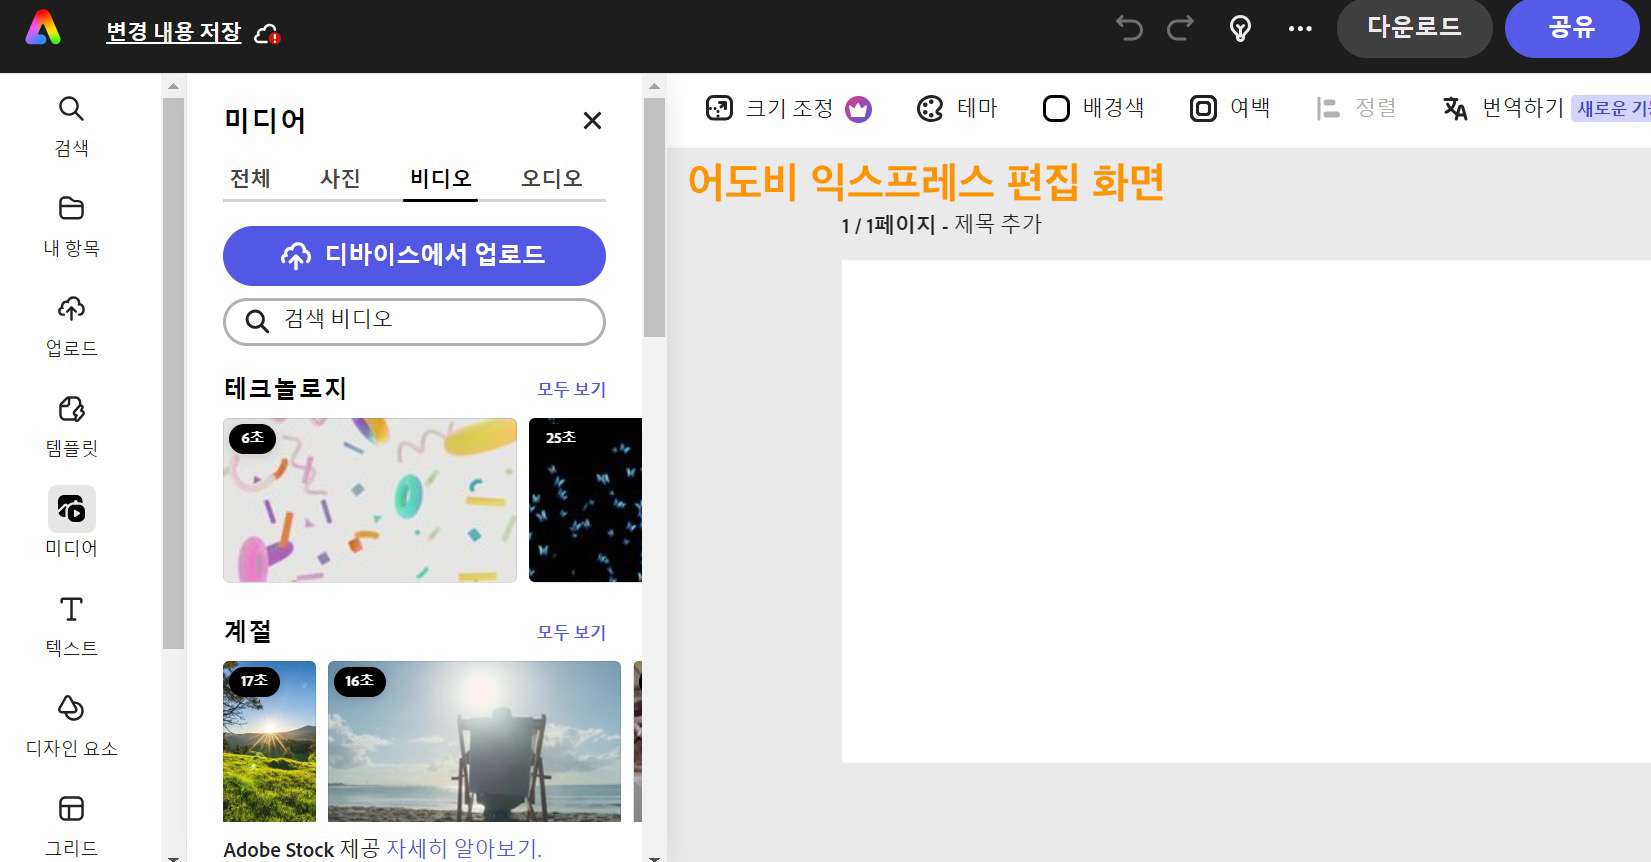Screen dimensions: 1651x862
Task: Click media panel scrollbar thumb
Action: [x=655, y=217]
